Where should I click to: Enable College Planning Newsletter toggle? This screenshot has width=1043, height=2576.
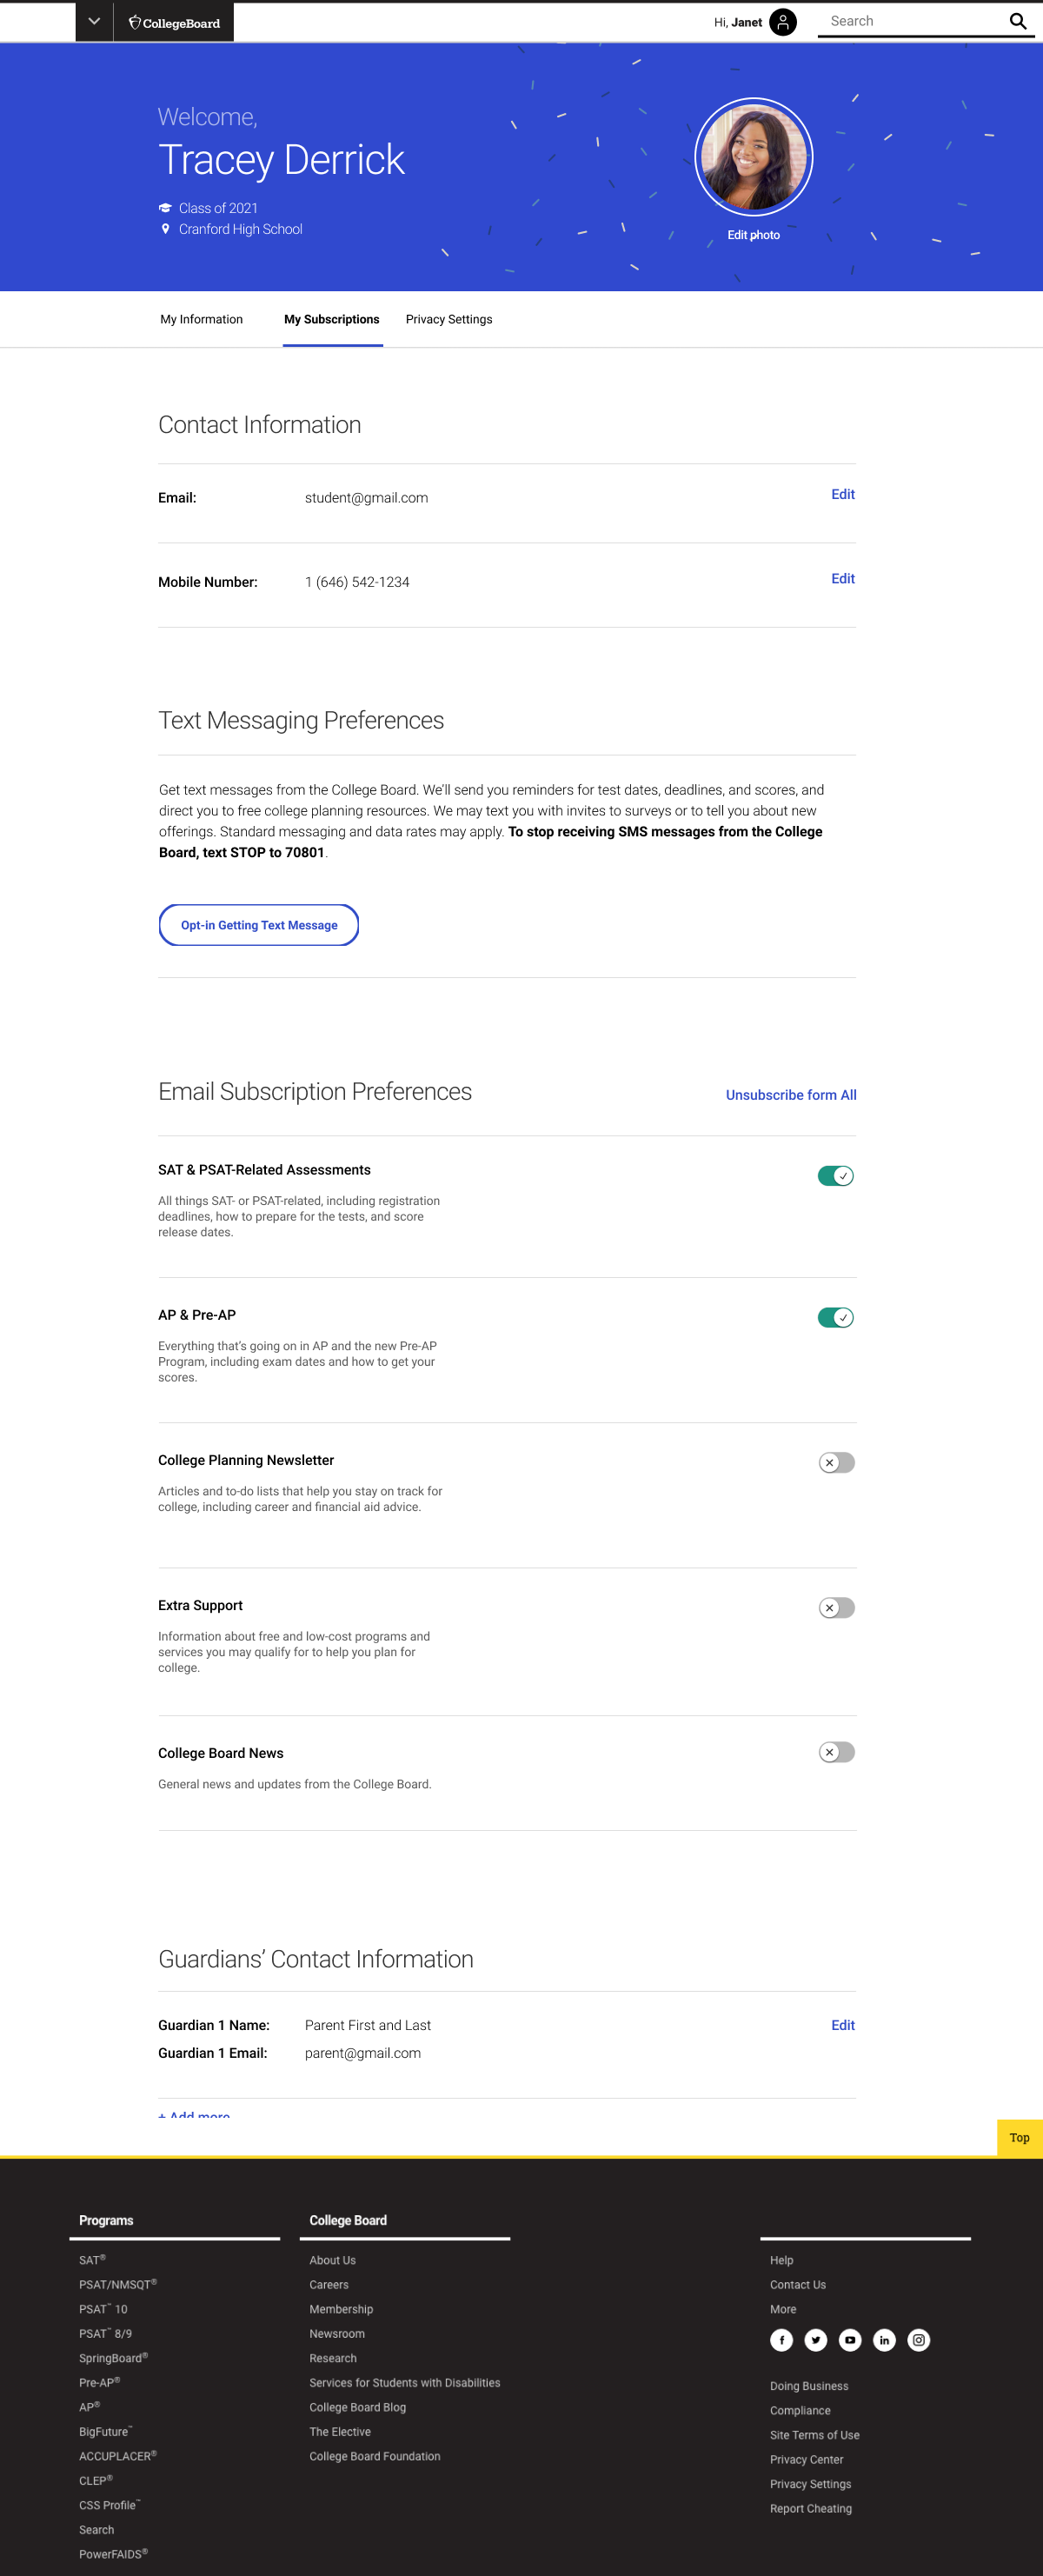(x=836, y=1462)
